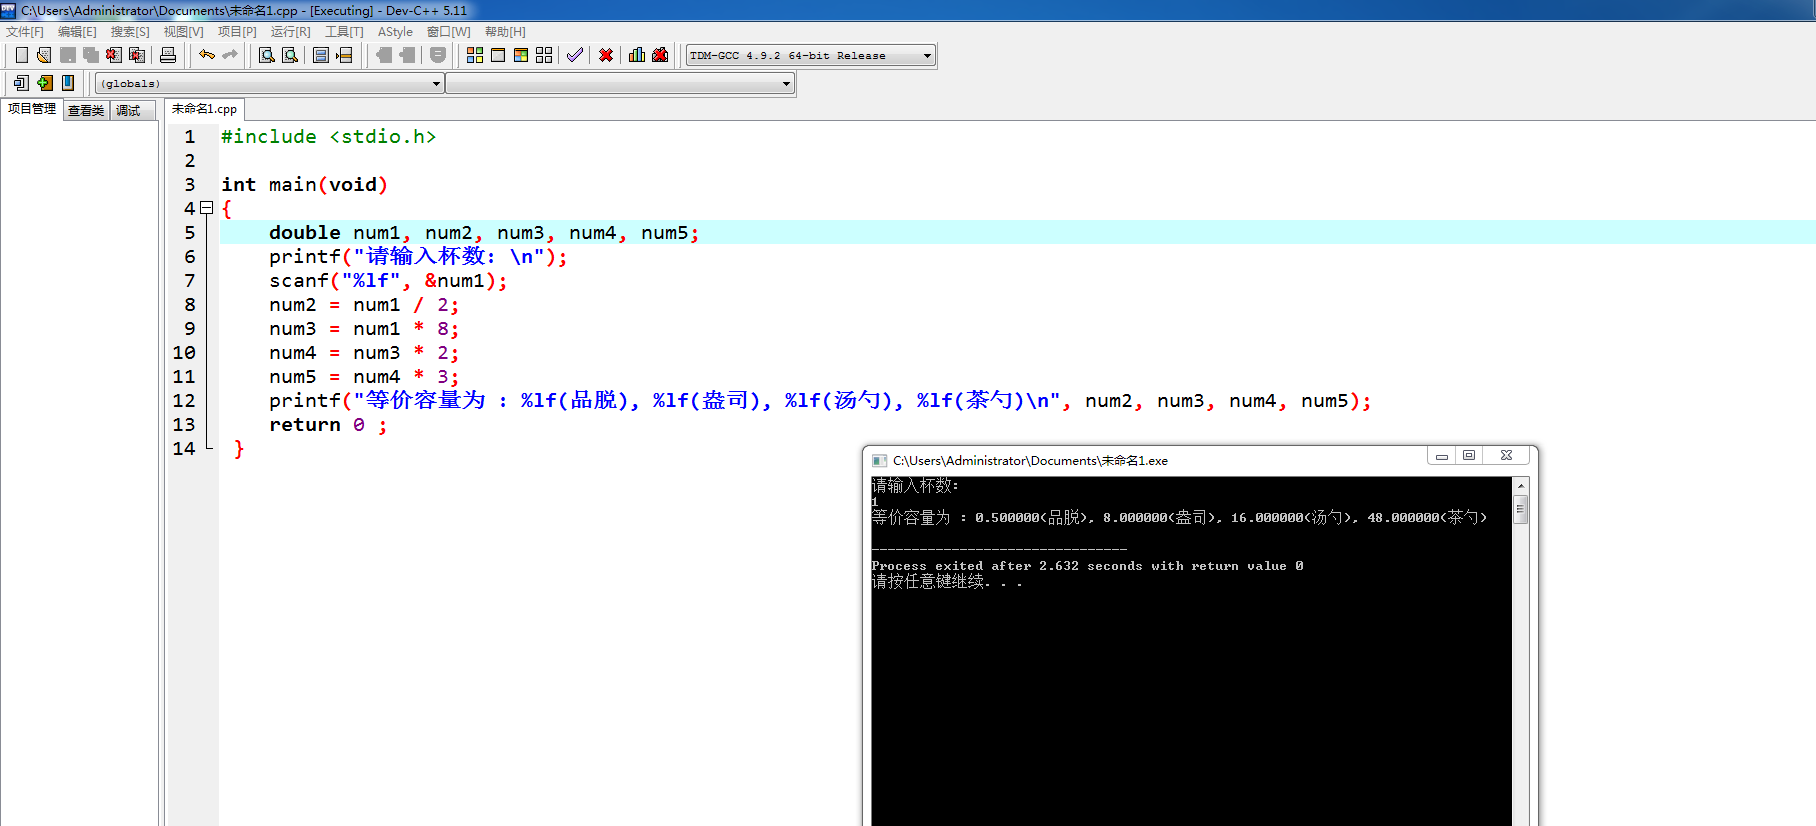Open the 工具[T] menu
The width and height of the screenshot is (1816, 826).
344,32
